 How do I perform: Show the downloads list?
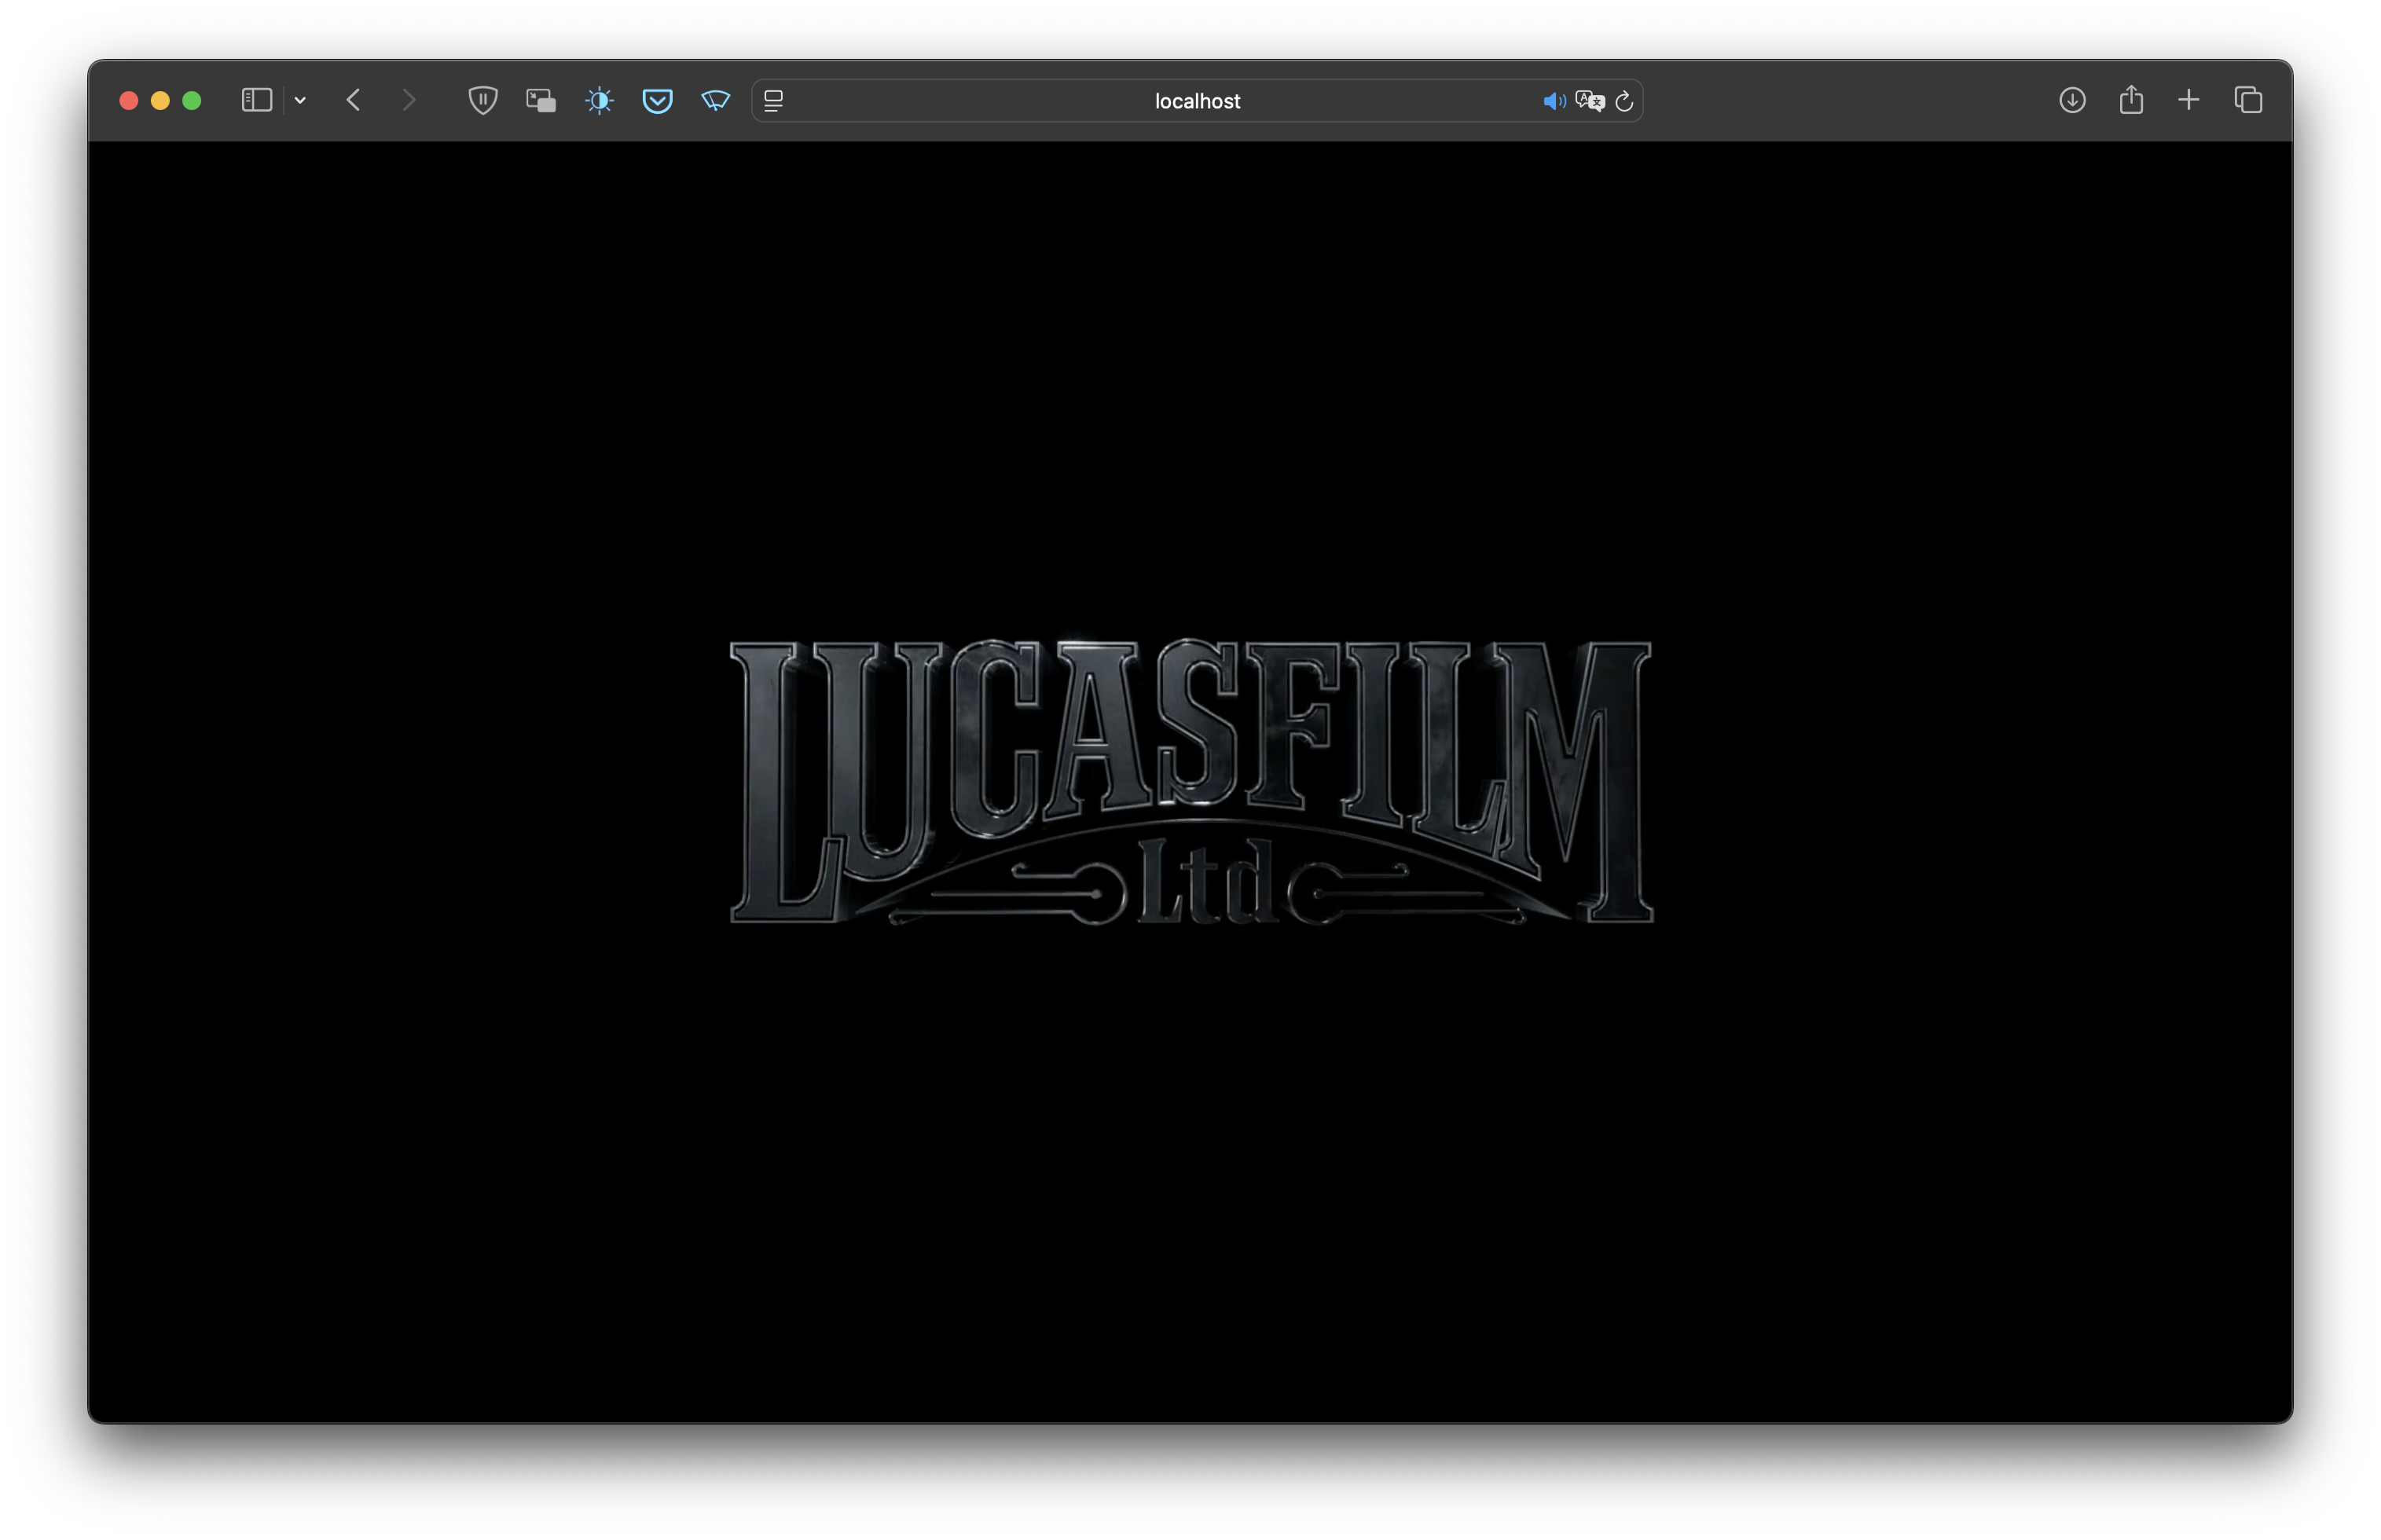tap(2072, 100)
